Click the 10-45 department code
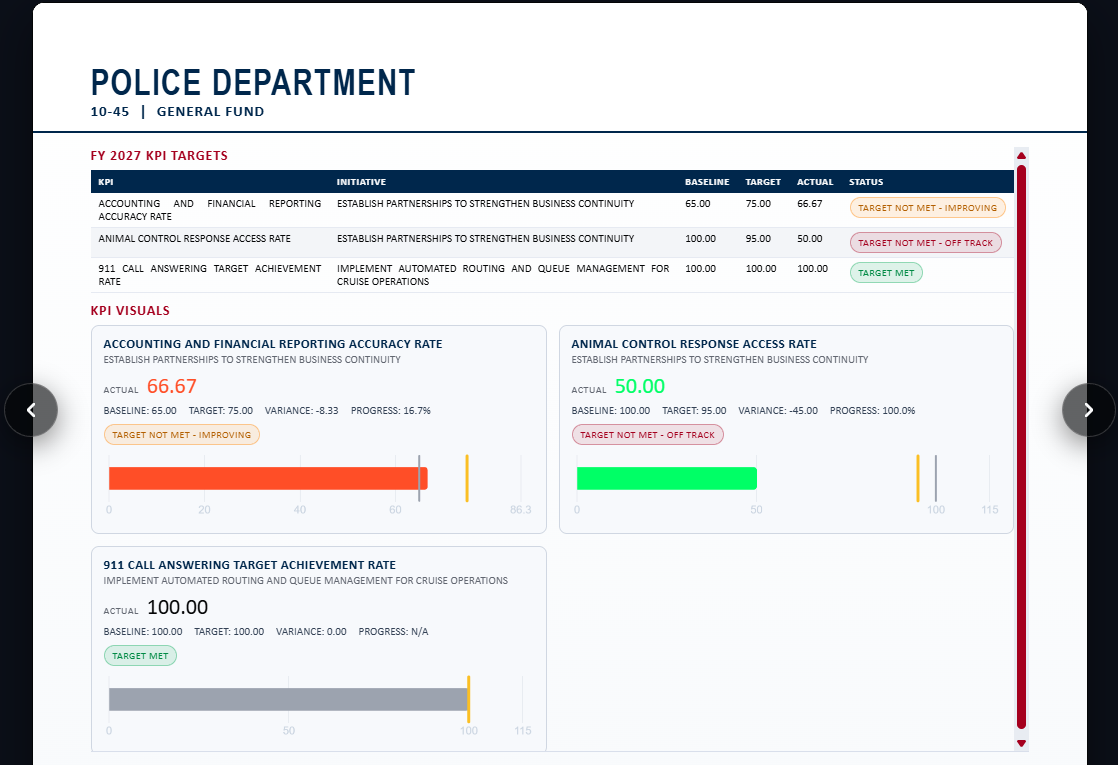This screenshot has width=1118, height=765. tap(110, 111)
